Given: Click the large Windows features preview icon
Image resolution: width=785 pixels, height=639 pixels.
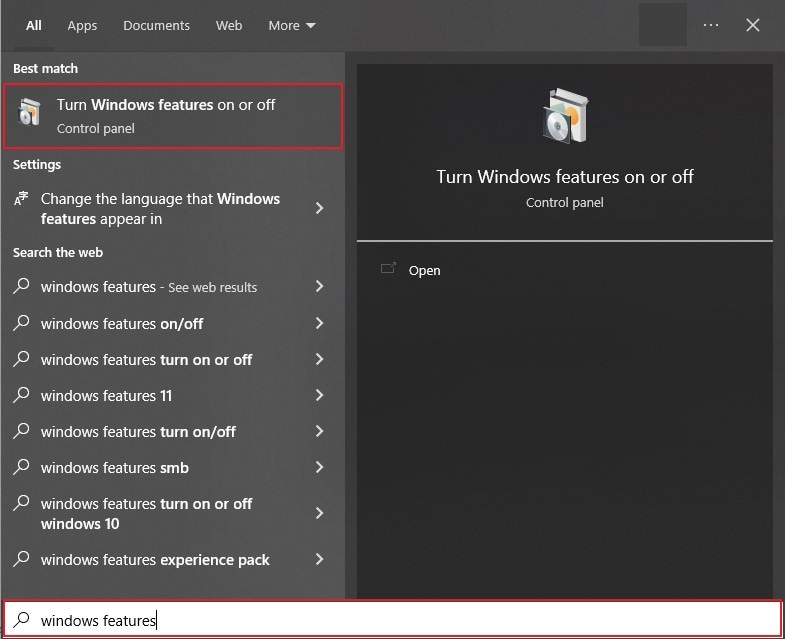Looking at the screenshot, I should tap(565, 116).
